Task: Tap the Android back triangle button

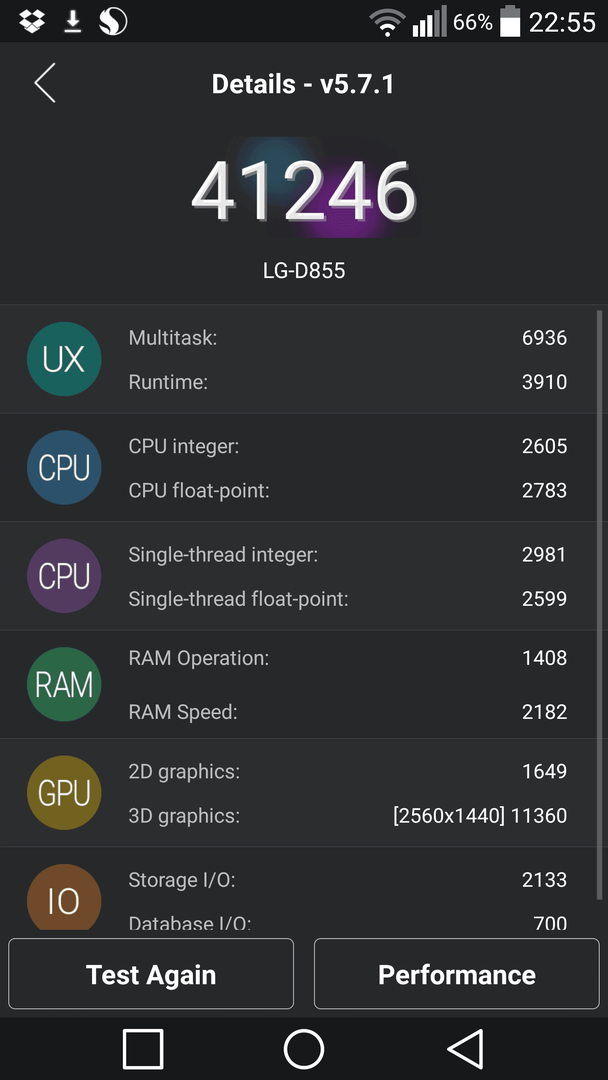Action: [x=465, y=1049]
